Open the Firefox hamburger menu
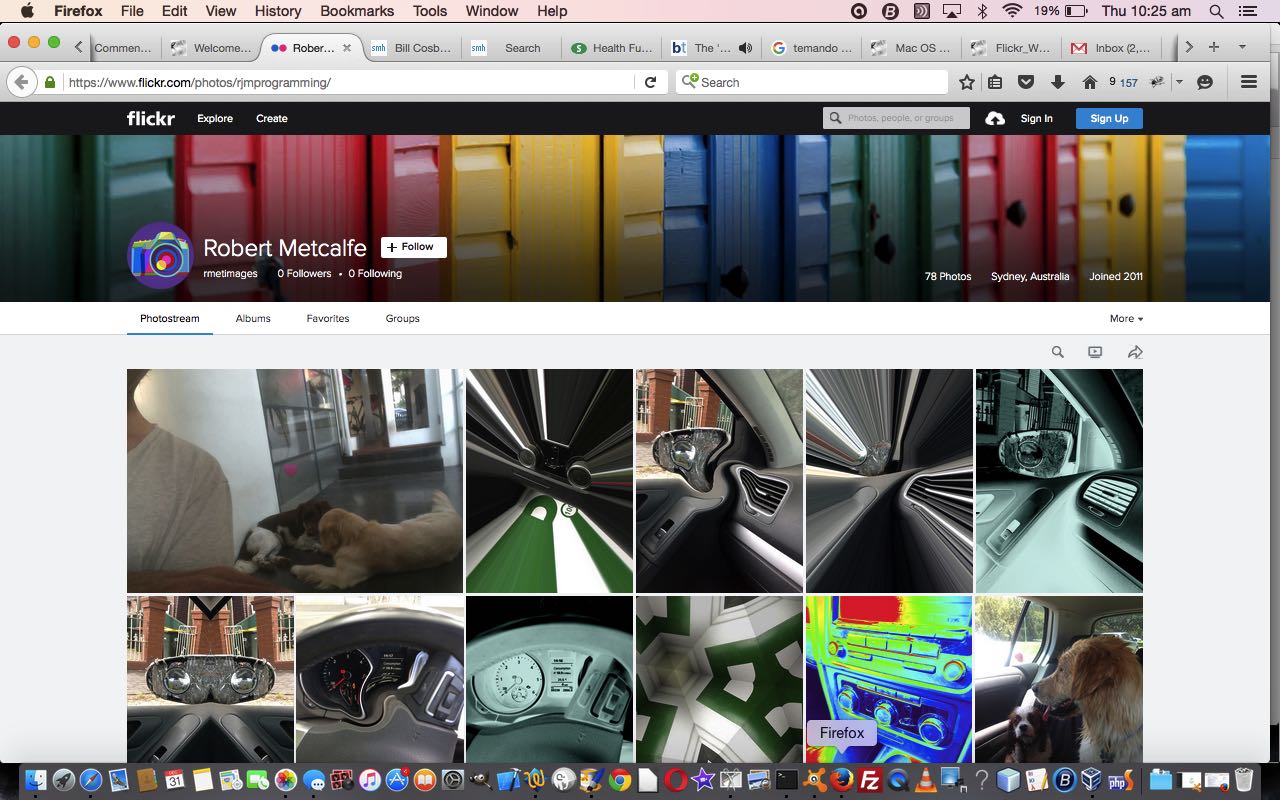The width and height of the screenshot is (1280, 800). click(x=1248, y=82)
